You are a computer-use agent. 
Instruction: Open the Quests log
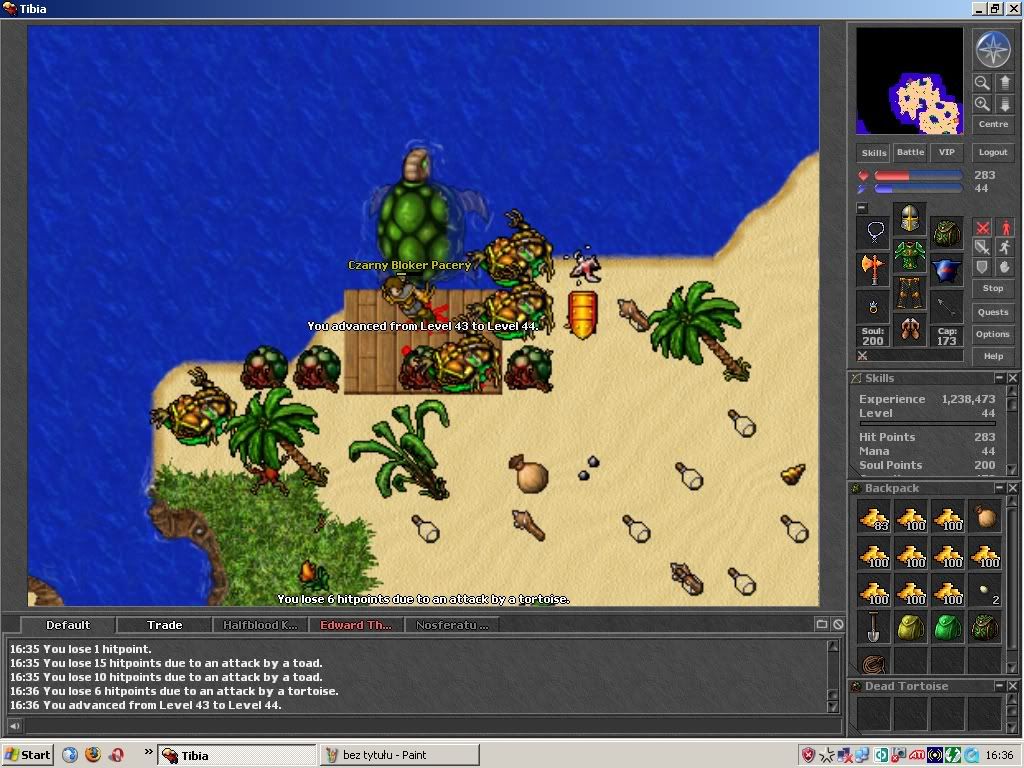(993, 312)
